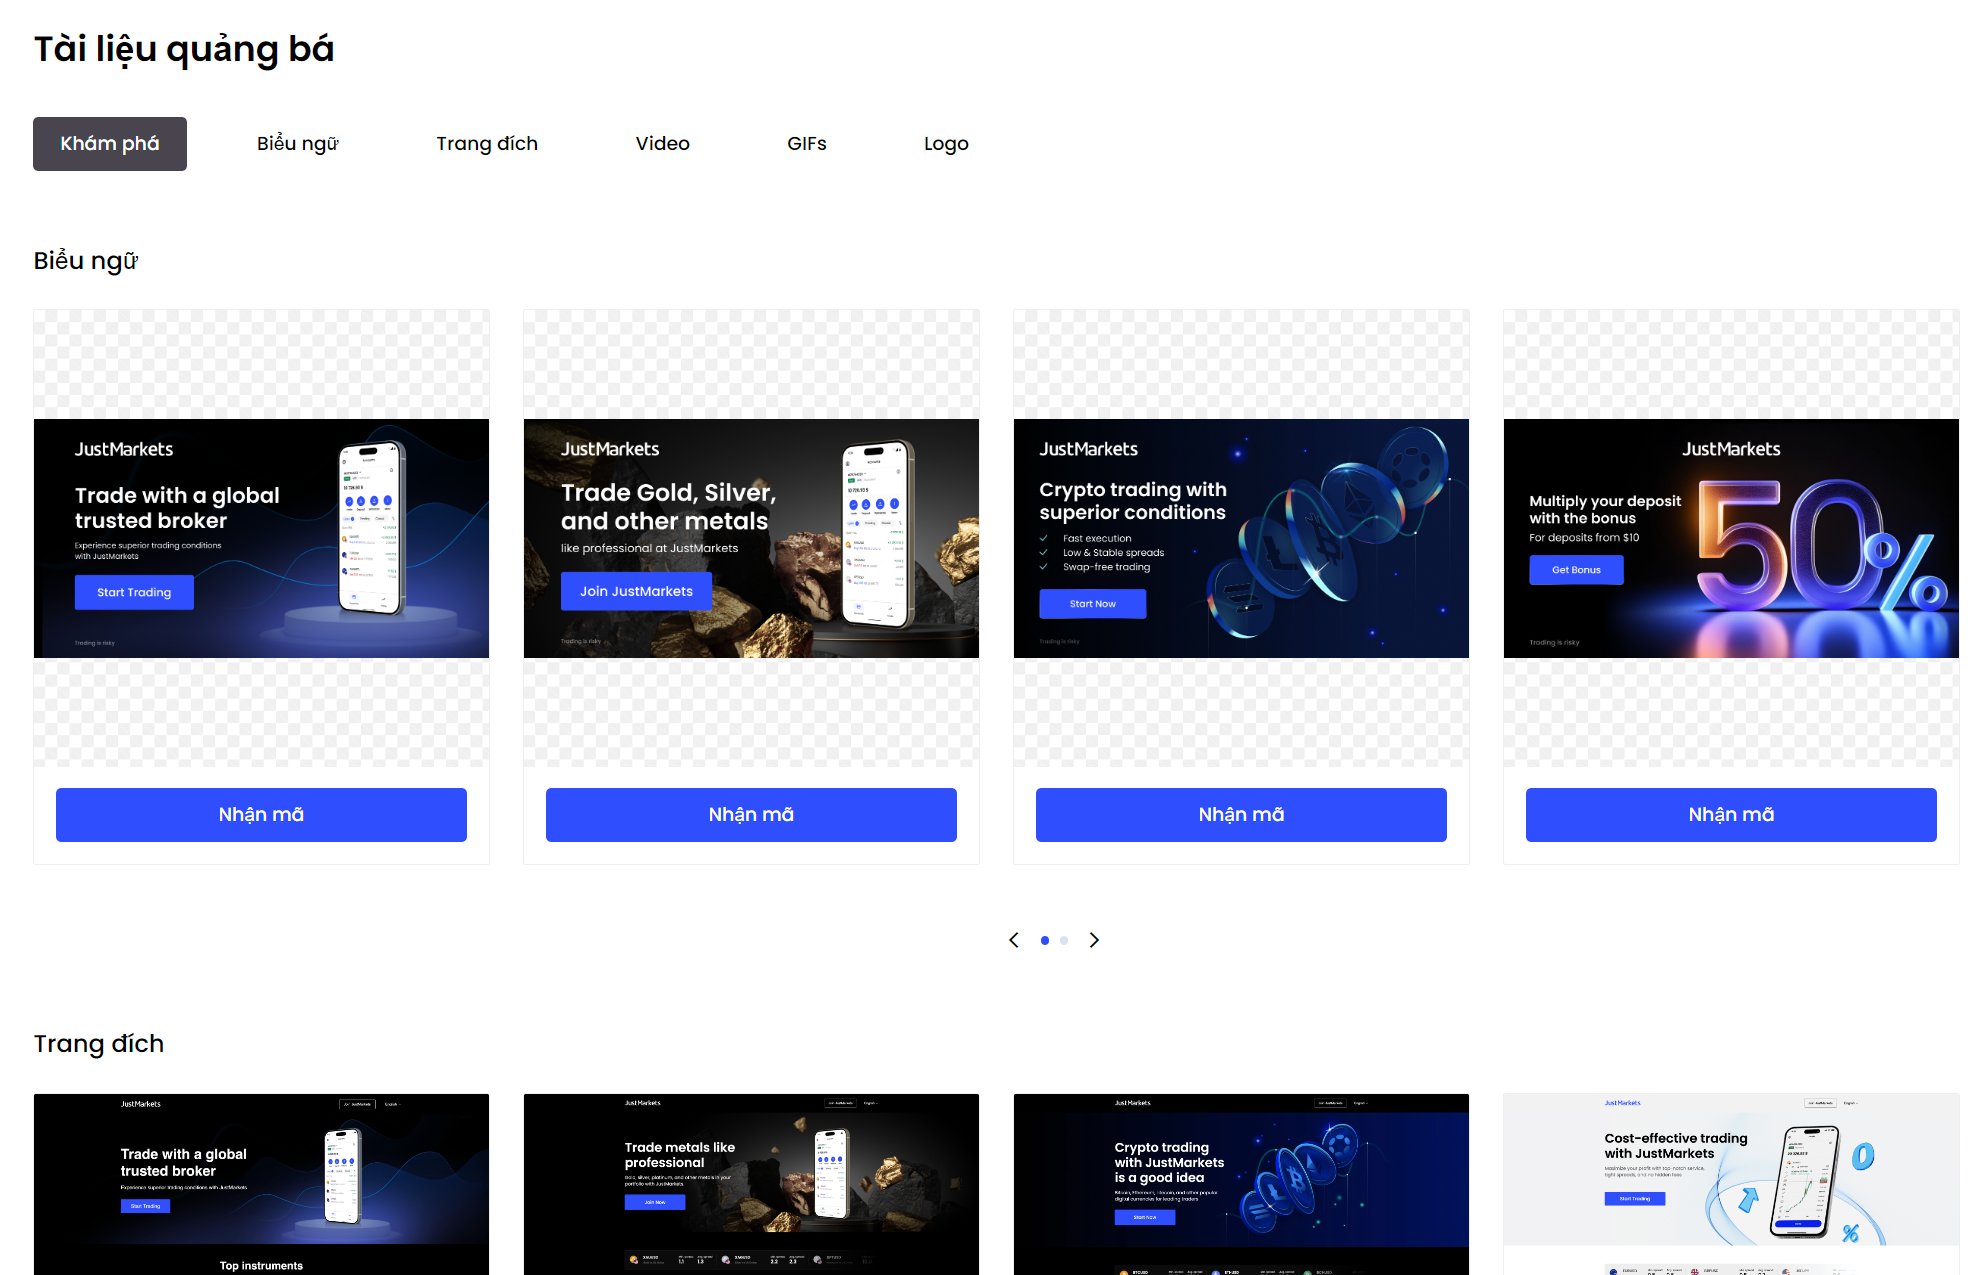Screen dimensions: 1982x1275
Task: Get code for global trusted broker banner
Action: (x=261, y=815)
